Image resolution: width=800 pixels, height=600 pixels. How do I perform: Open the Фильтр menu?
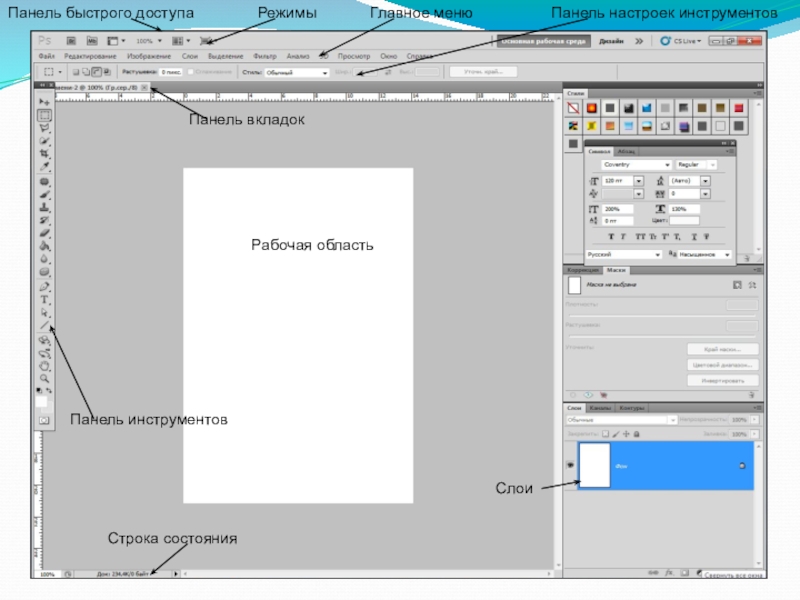click(x=265, y=57)
